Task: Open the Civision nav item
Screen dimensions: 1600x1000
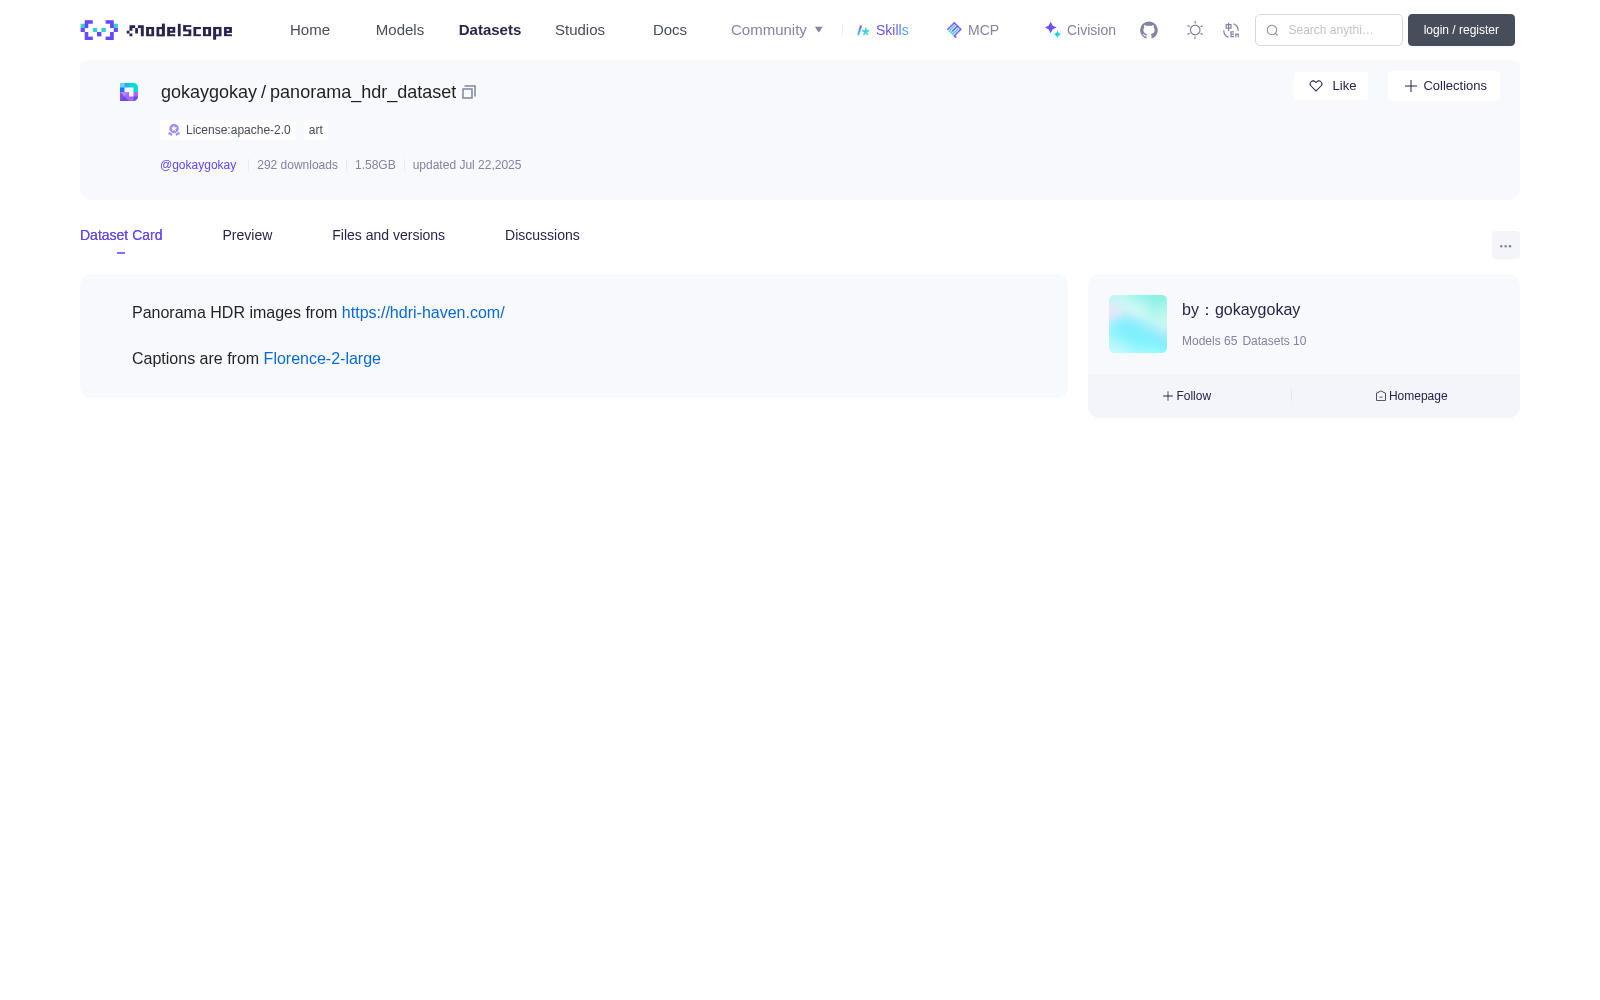Action: click(x=1080, y=30)
